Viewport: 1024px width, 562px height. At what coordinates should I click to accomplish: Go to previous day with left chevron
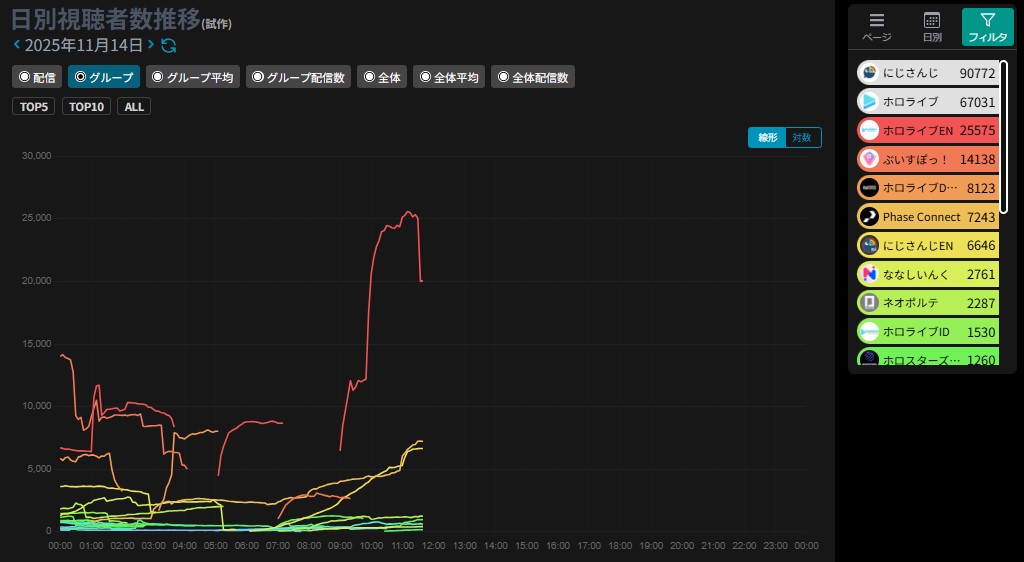point(17,44)
